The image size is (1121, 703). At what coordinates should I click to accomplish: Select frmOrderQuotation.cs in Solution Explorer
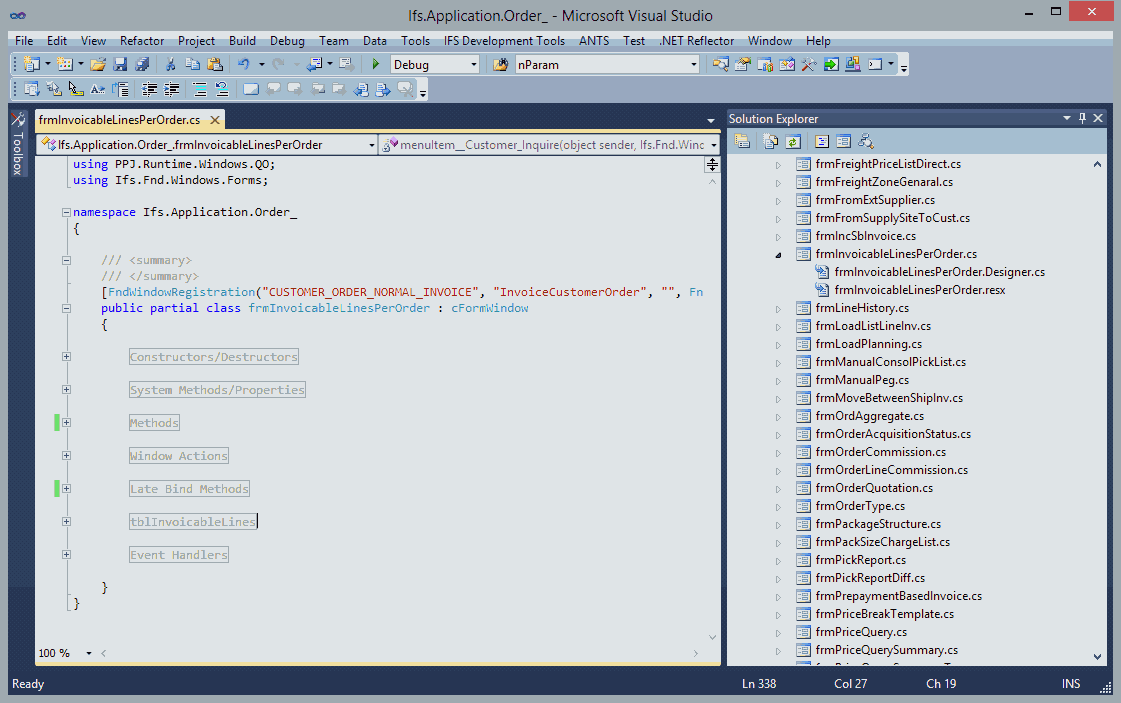(874, 488)
